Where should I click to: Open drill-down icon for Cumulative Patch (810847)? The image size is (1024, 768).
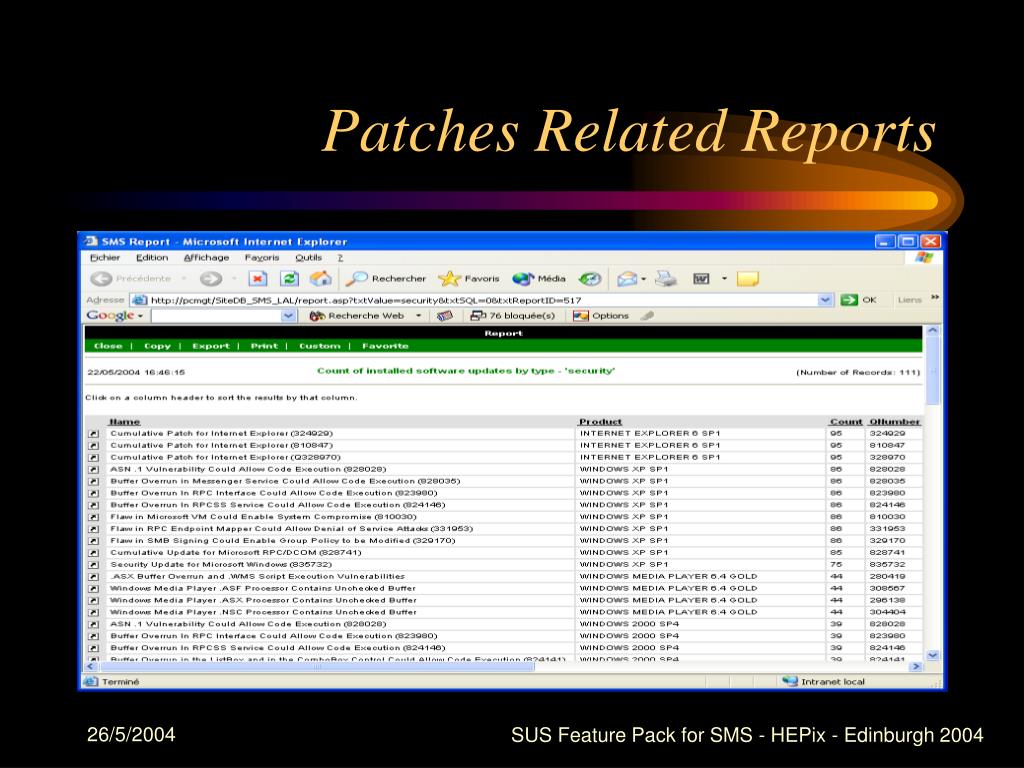(x=93, y=445)
